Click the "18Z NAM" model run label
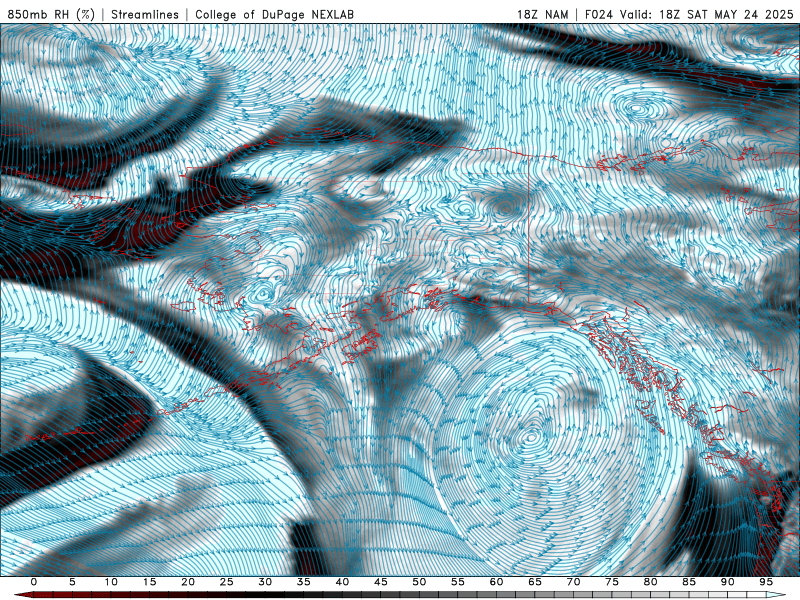800x600 pixels. 543,14
